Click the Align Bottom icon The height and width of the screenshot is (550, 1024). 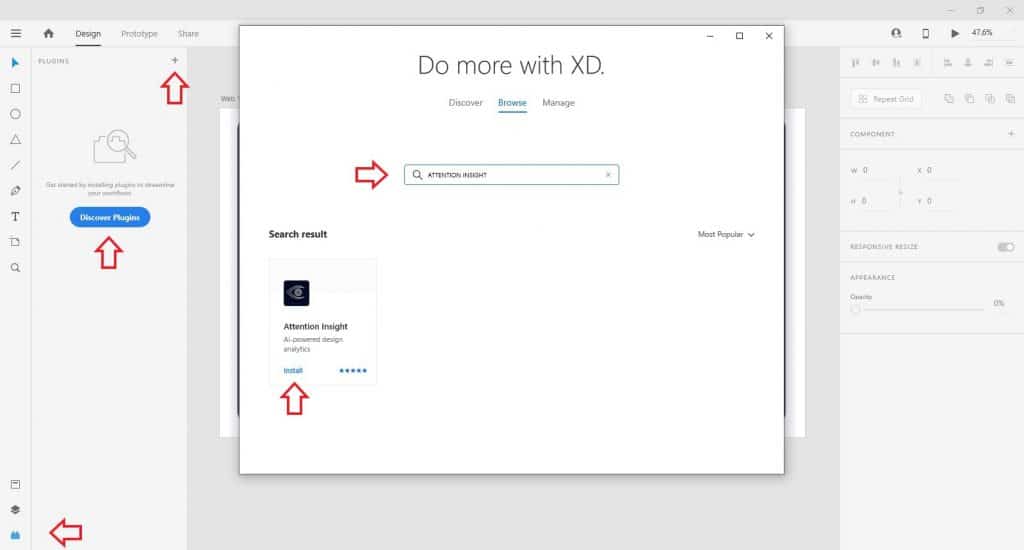pyautogui.click(x=897, y=63)
